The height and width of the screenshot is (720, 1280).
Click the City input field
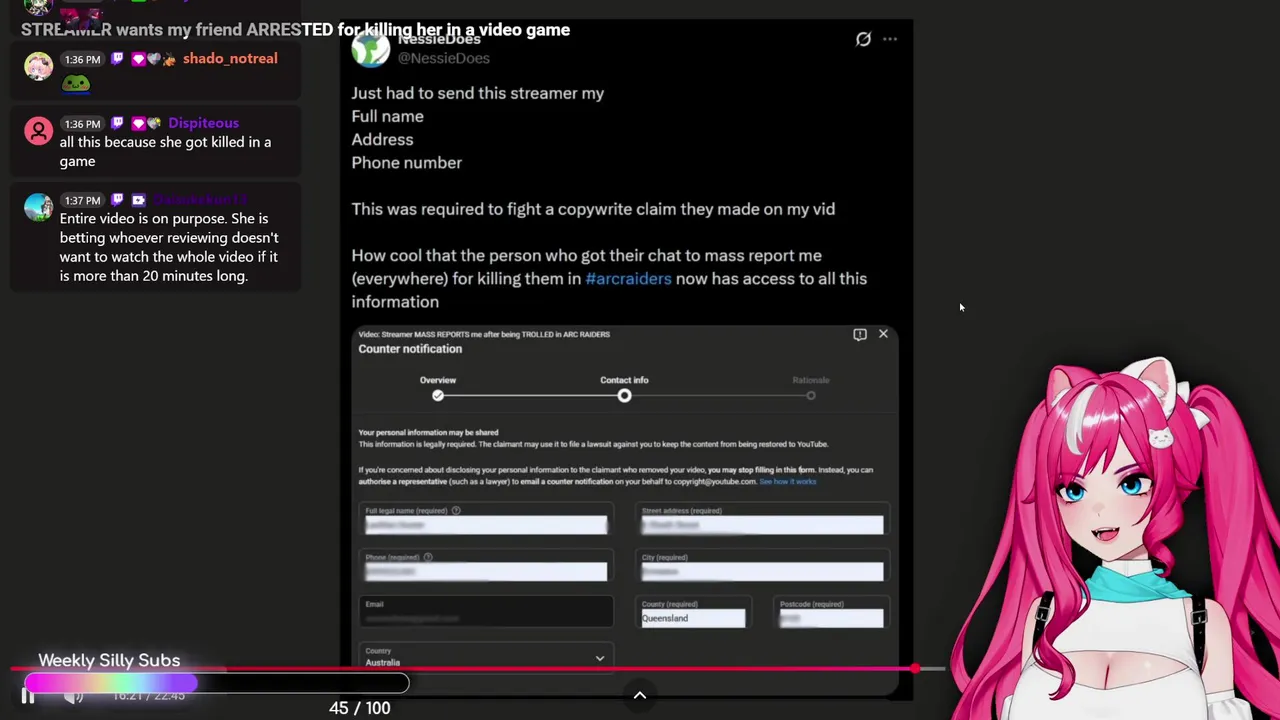[x=762, y=571]
